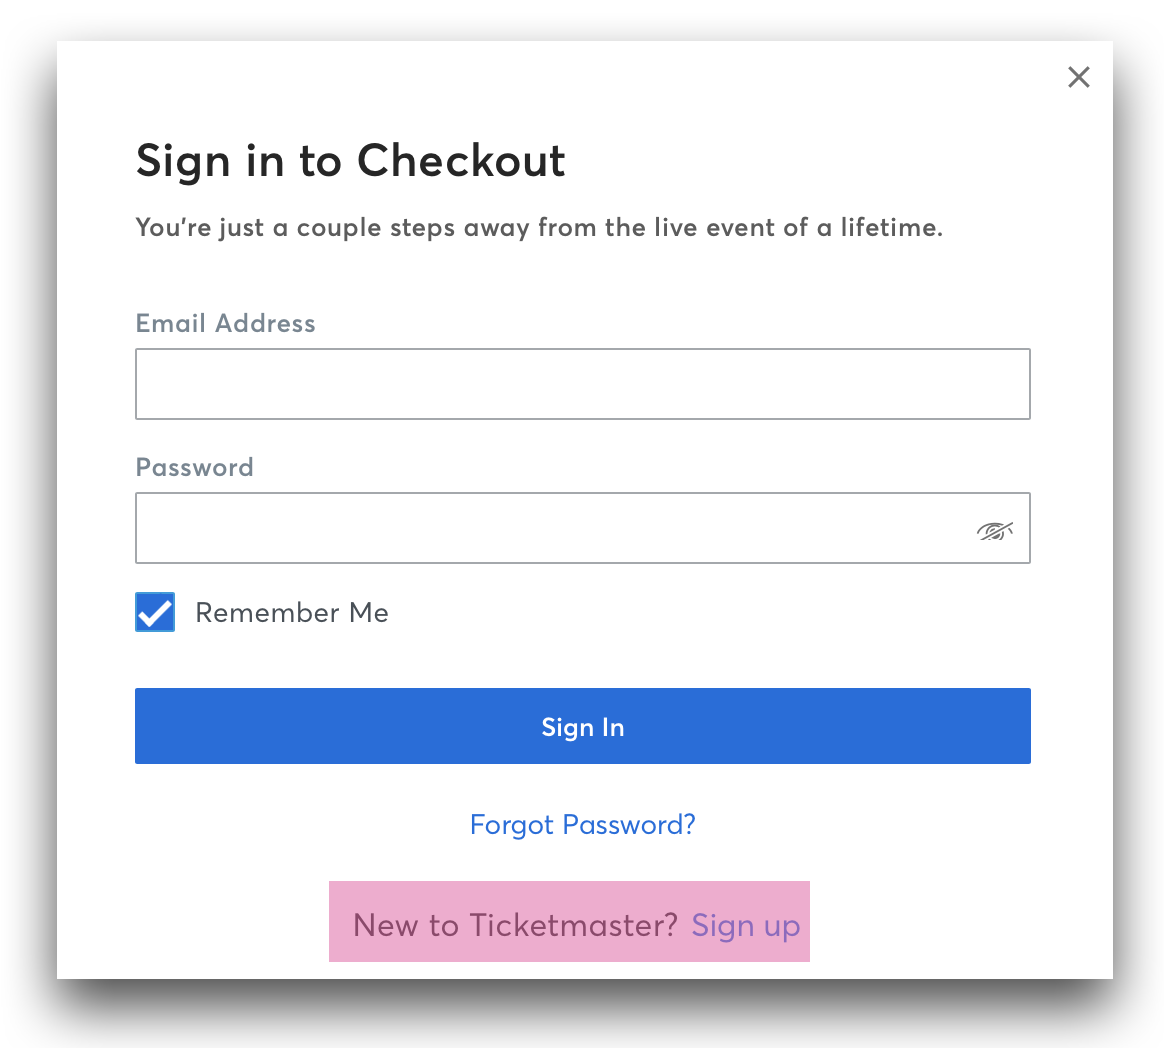This screenshot has height=1048, width=1164.
Task: Dismiss the modal with the X icon
Action: 1078,77
